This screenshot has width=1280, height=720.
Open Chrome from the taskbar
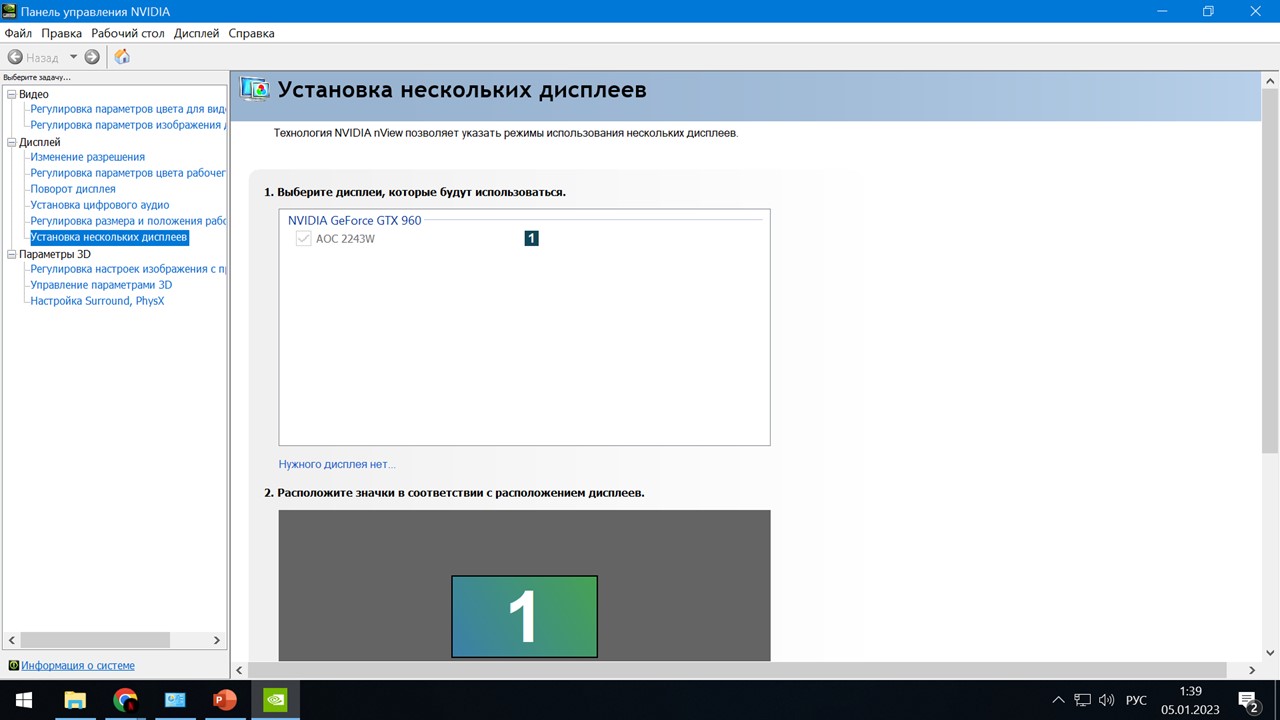point(125,700)
